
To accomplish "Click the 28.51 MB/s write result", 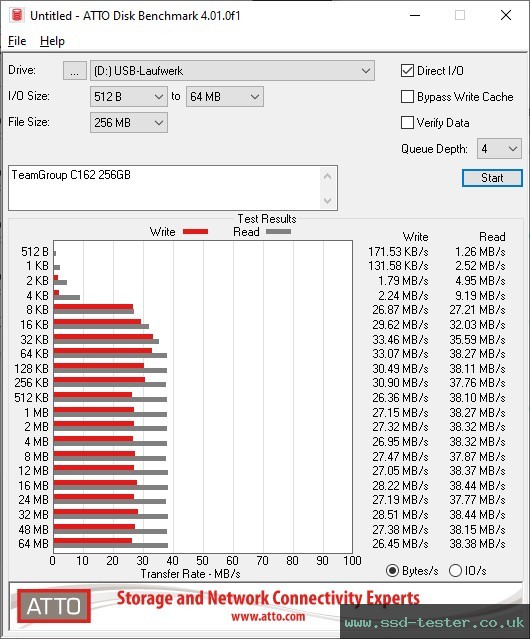I will [400, 515].
